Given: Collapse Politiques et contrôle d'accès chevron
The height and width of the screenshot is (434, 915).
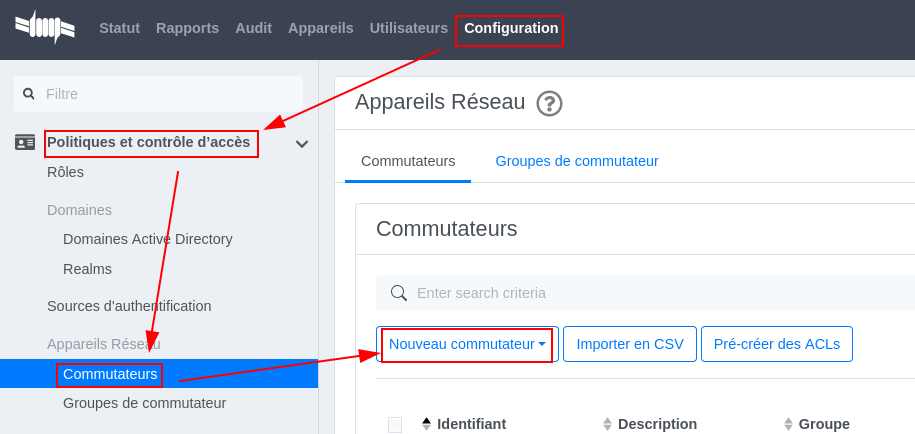Looking at the screenshot, I should [302, 144].
